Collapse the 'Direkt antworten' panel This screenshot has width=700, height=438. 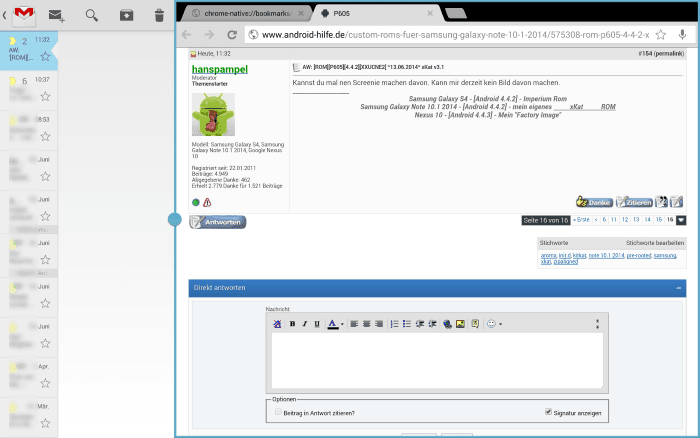(x=679, y=288)
